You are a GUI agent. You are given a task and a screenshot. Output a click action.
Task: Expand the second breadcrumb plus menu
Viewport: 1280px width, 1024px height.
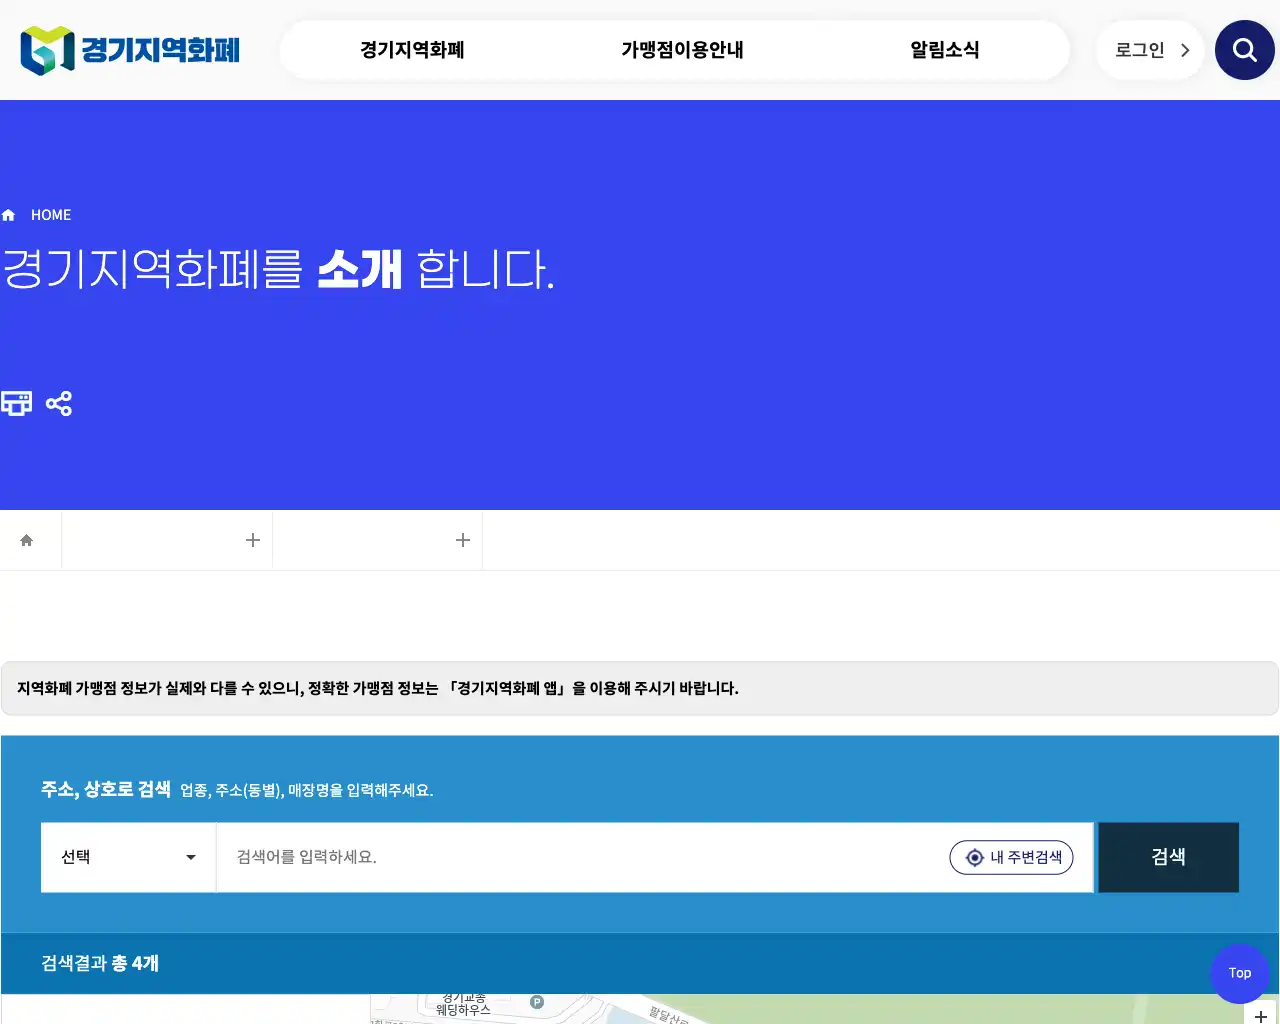coord(463,539)
